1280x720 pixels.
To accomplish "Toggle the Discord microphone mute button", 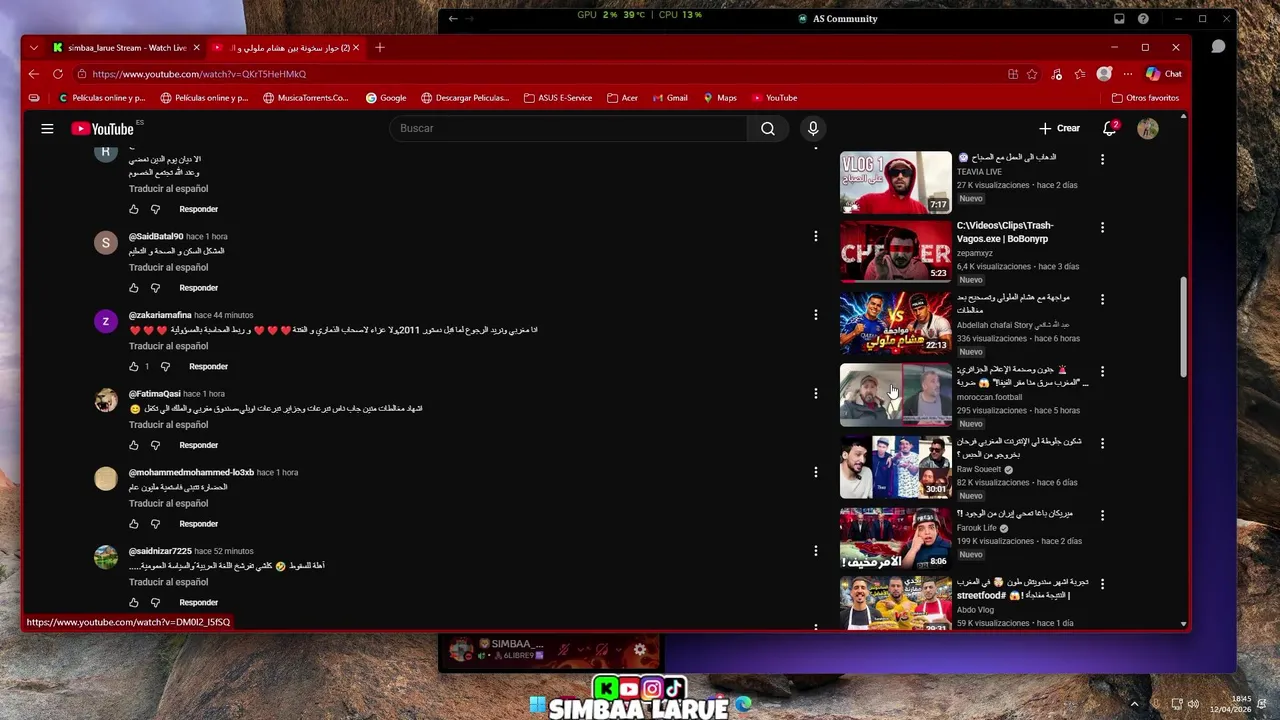I will click(x=564, y=650).
